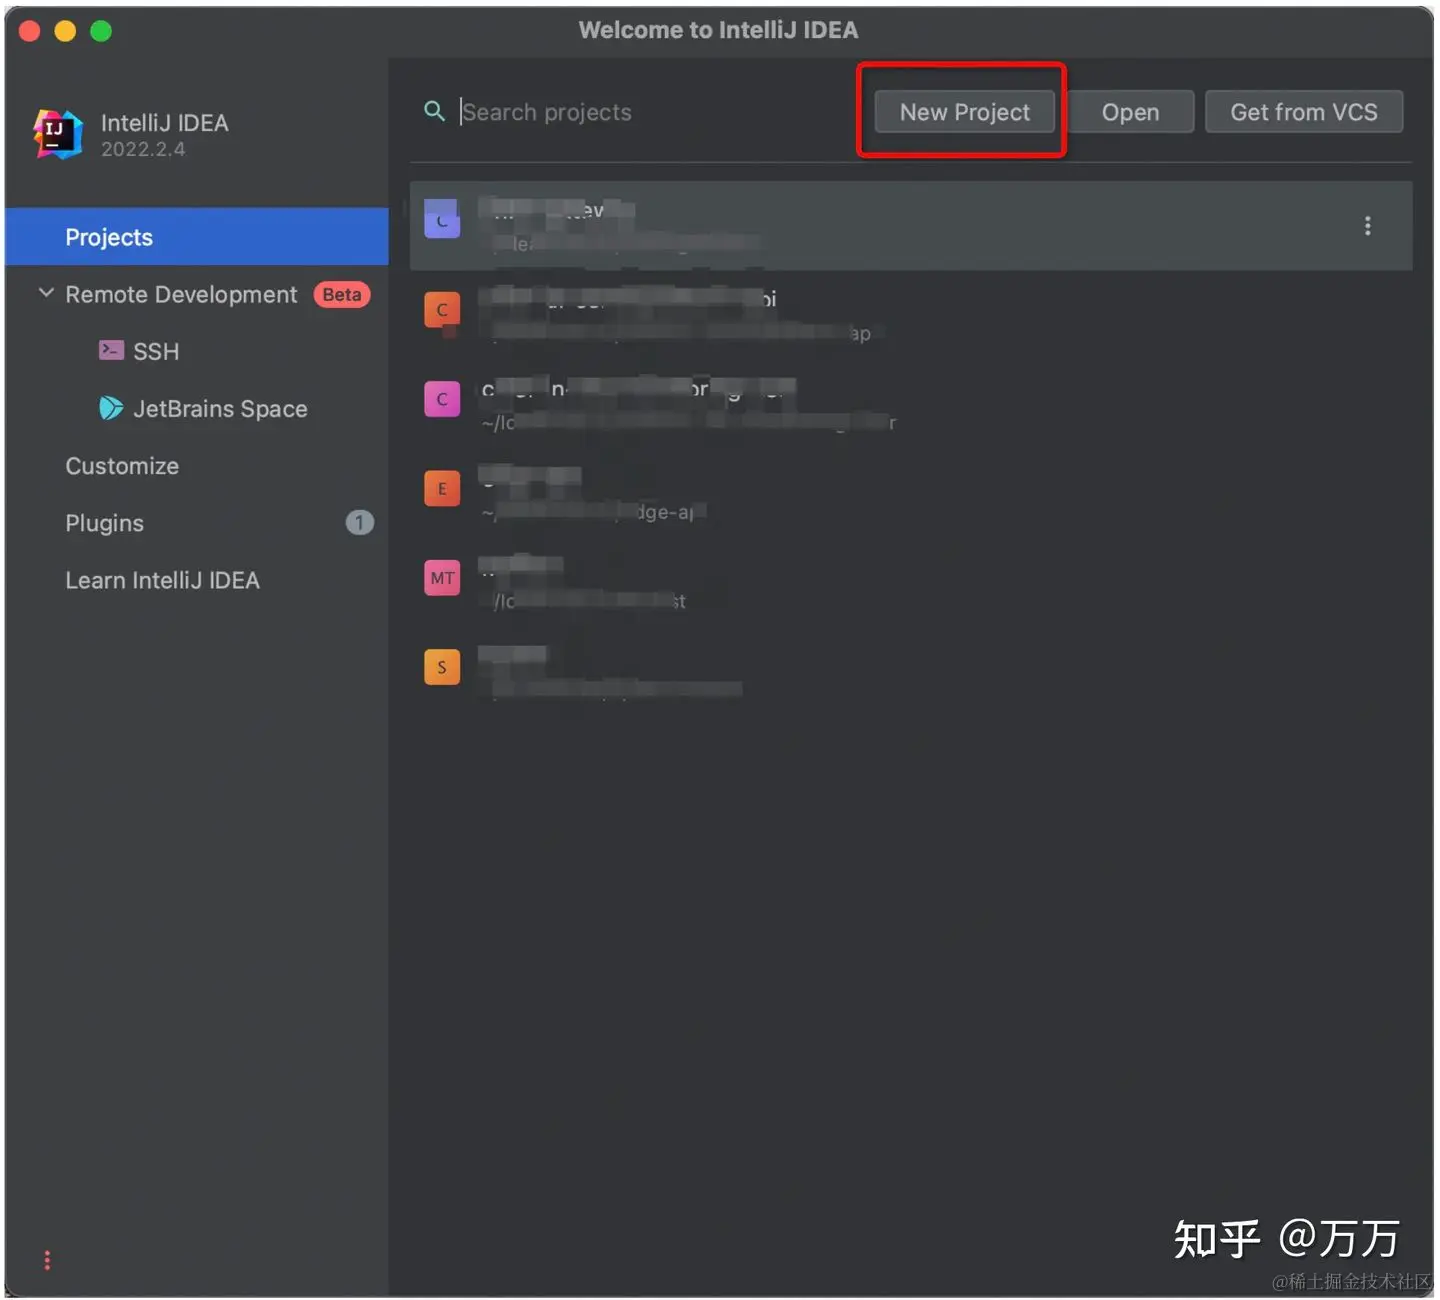Click the Plugins update count badge

point(359,522)
